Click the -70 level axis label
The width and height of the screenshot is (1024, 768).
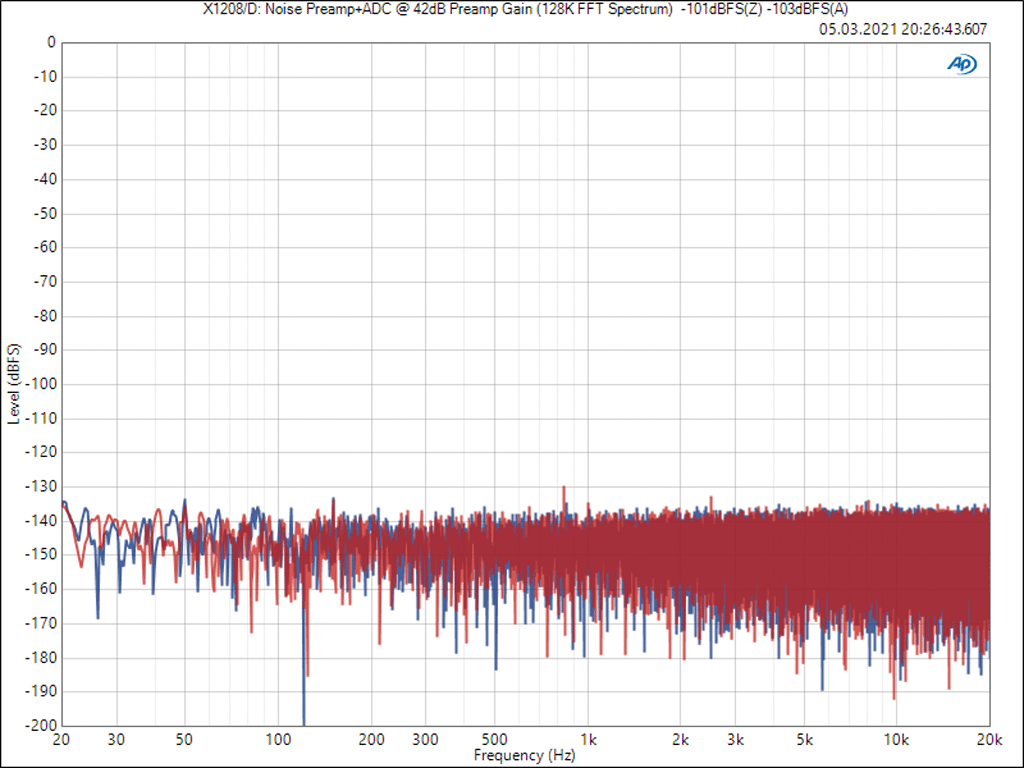click(x=45, y=281)
